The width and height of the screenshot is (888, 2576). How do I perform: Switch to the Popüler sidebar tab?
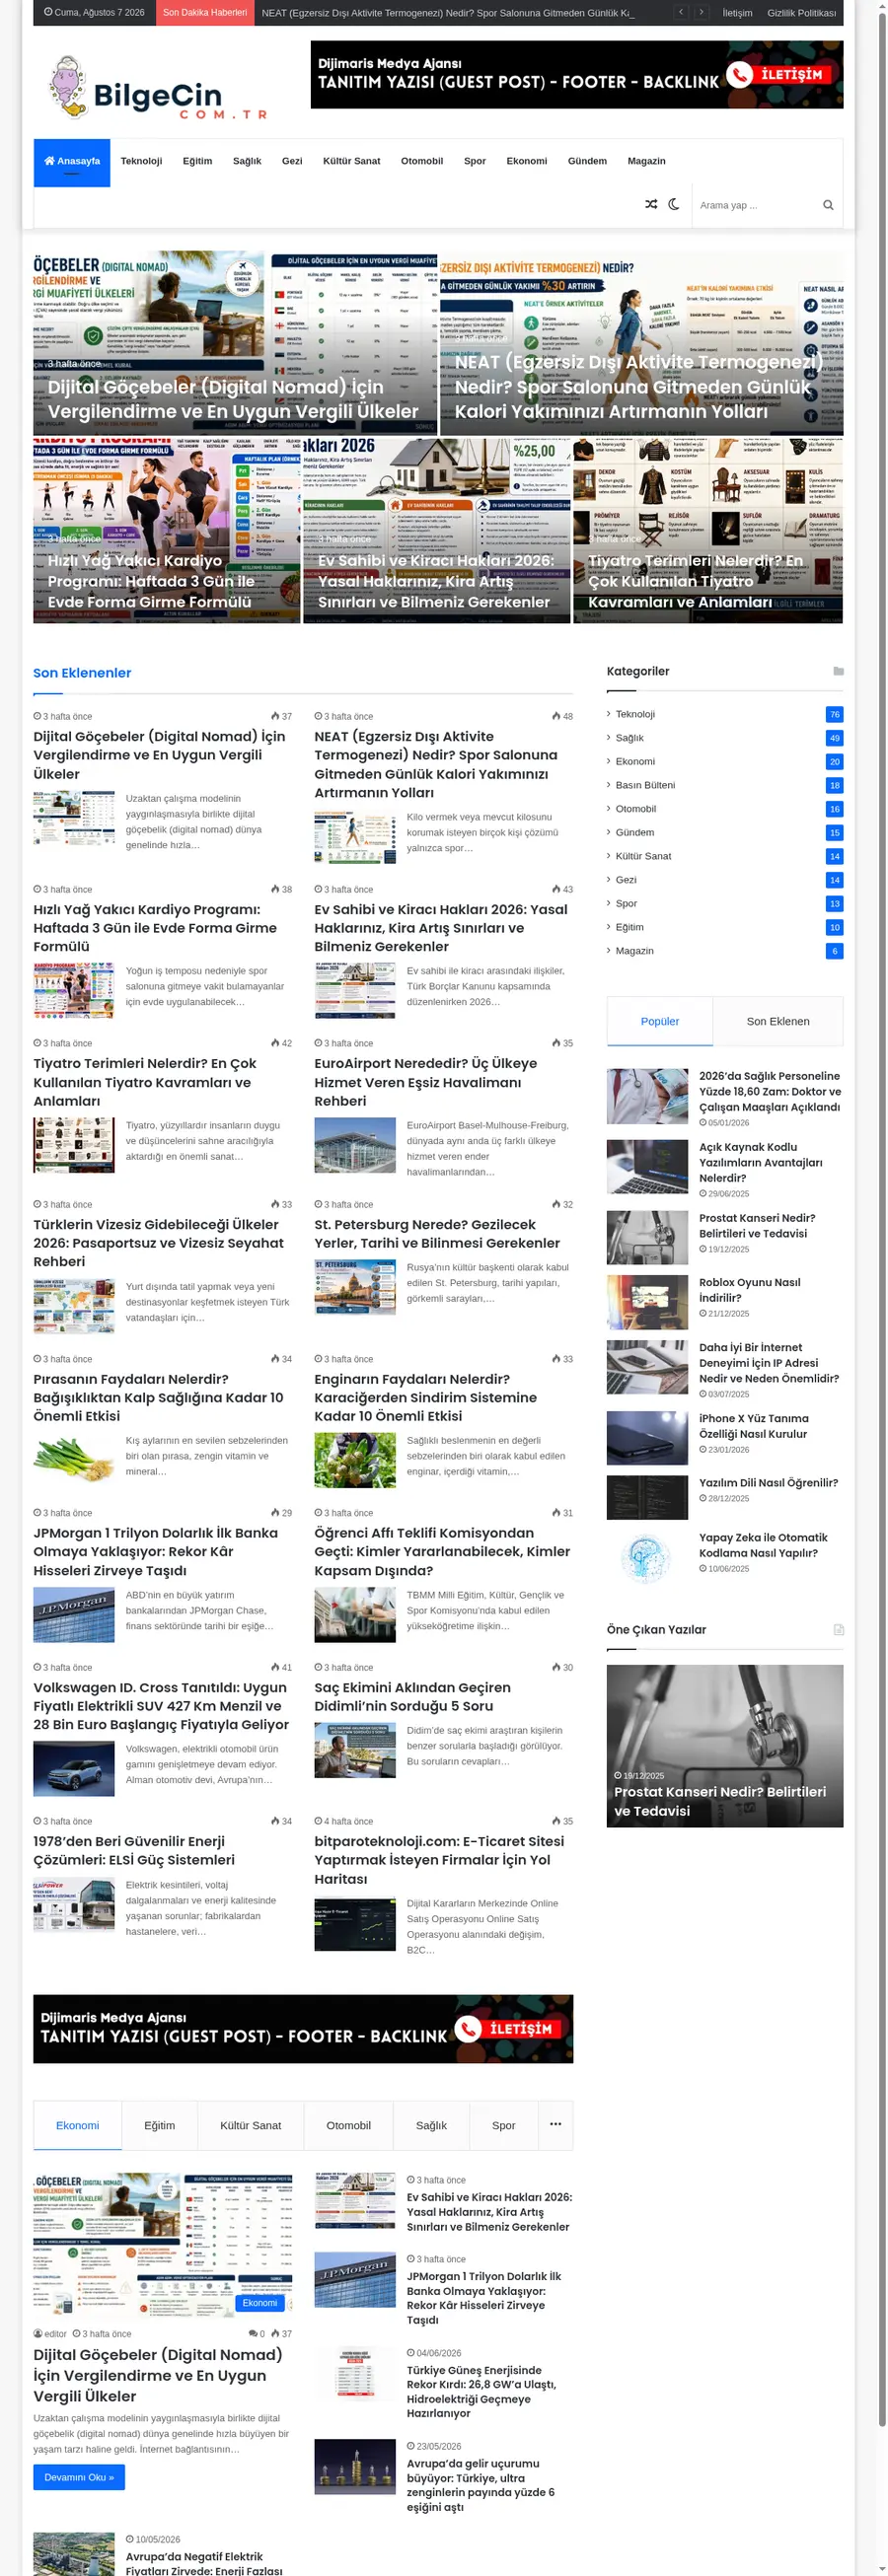[659, 1021]
